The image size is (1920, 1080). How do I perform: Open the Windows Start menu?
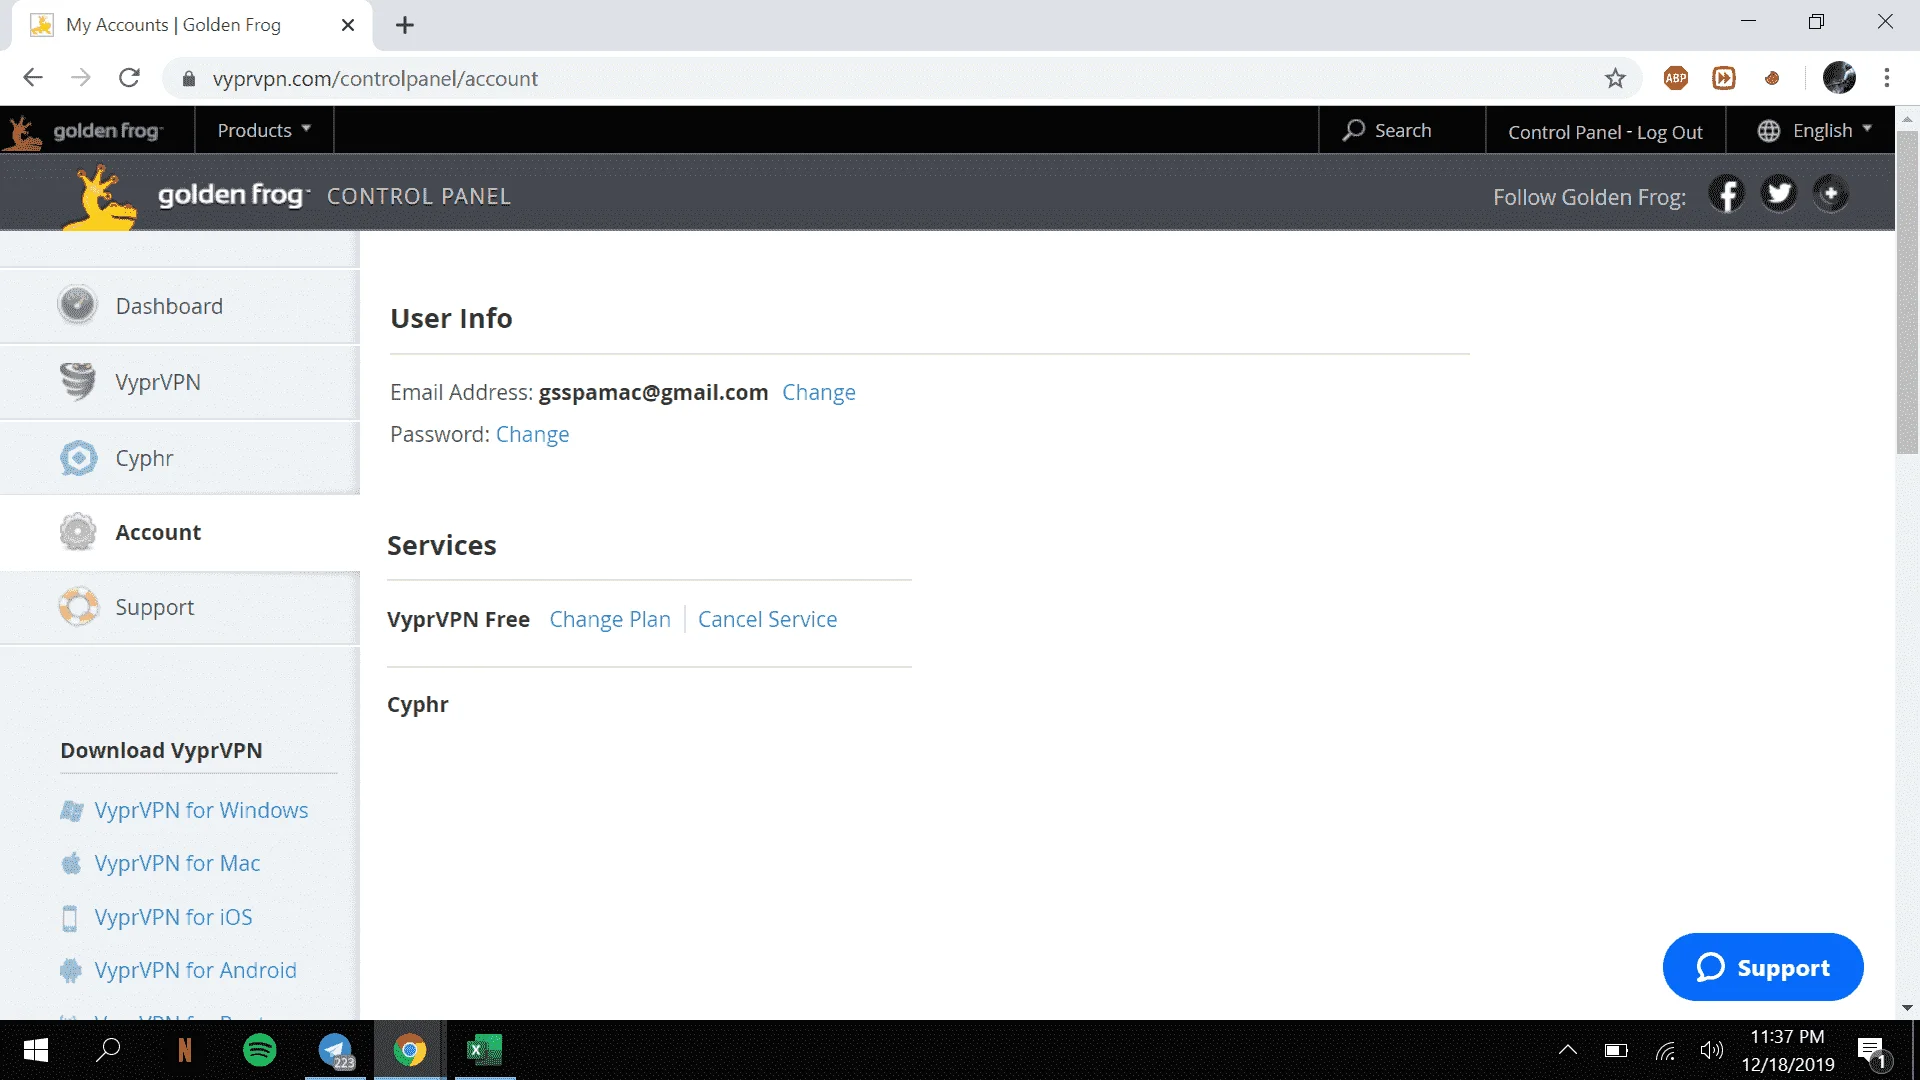35,1050
